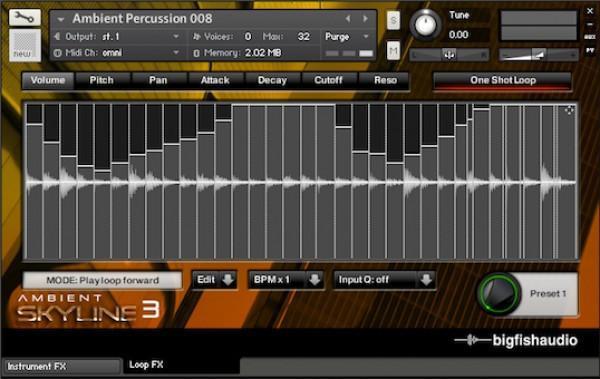The image size is (600, 379).
Task: Click the output level meter display
Action: pyautogui.click(x=539, y=26)
